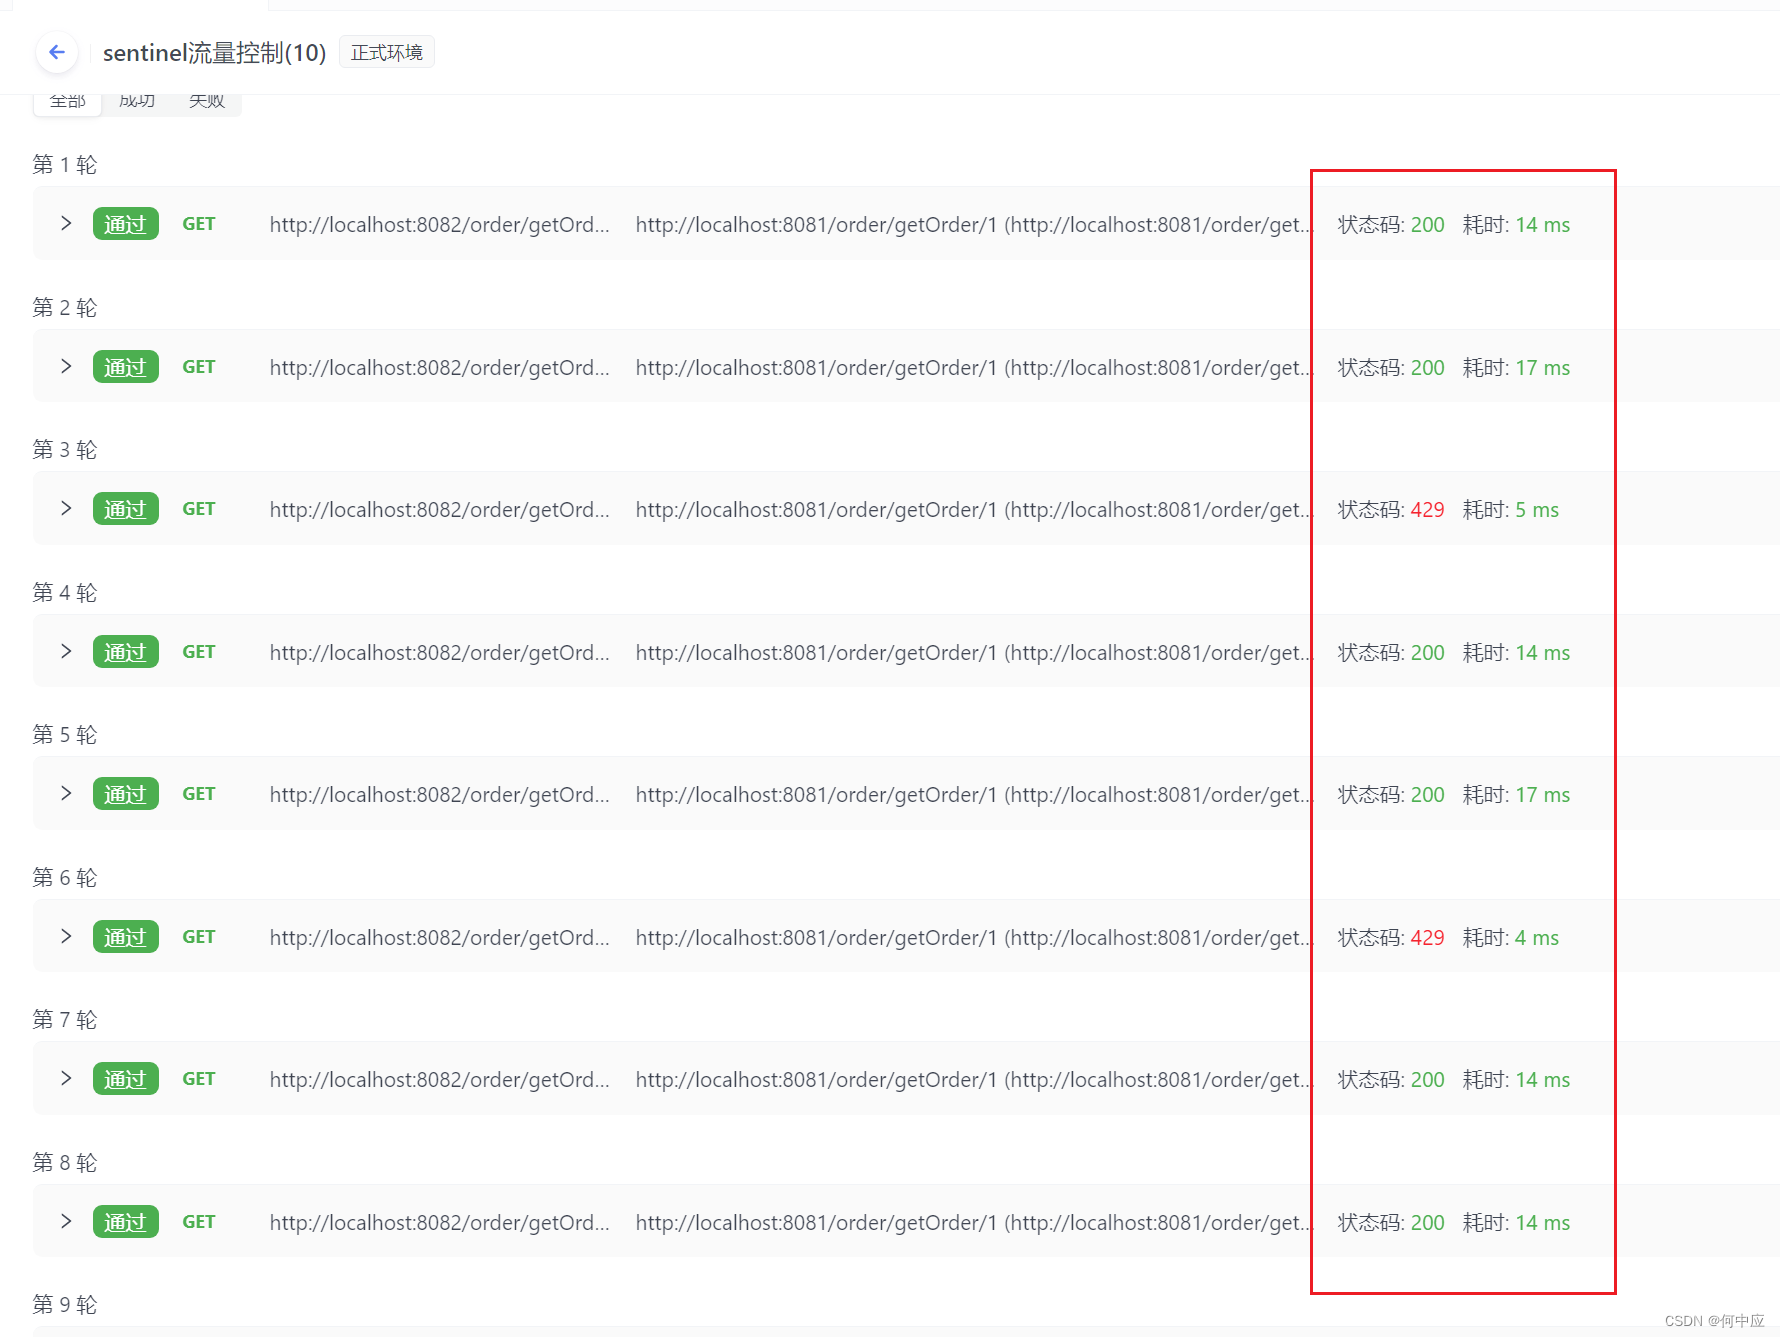Click the GET method label in round 6
The width and height of the screenshot is (1780, 1337).
(x=199, y=937)
